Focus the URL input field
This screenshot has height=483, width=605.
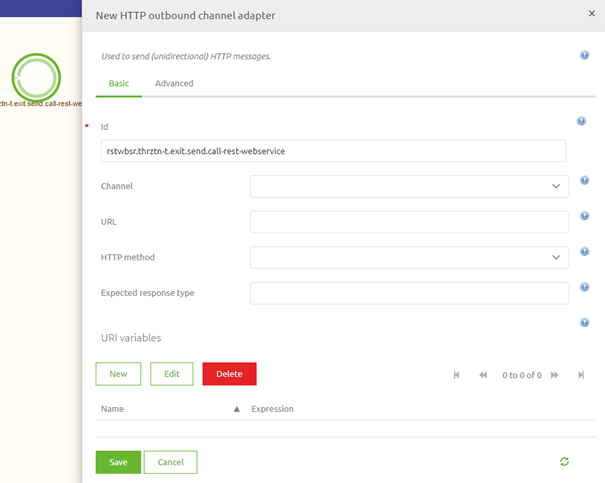[409, 222]
